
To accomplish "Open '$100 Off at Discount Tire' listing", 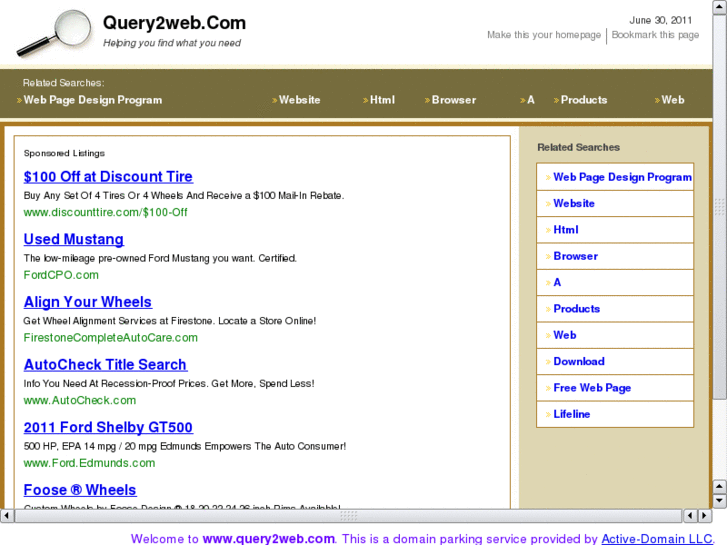I will 108,177.
